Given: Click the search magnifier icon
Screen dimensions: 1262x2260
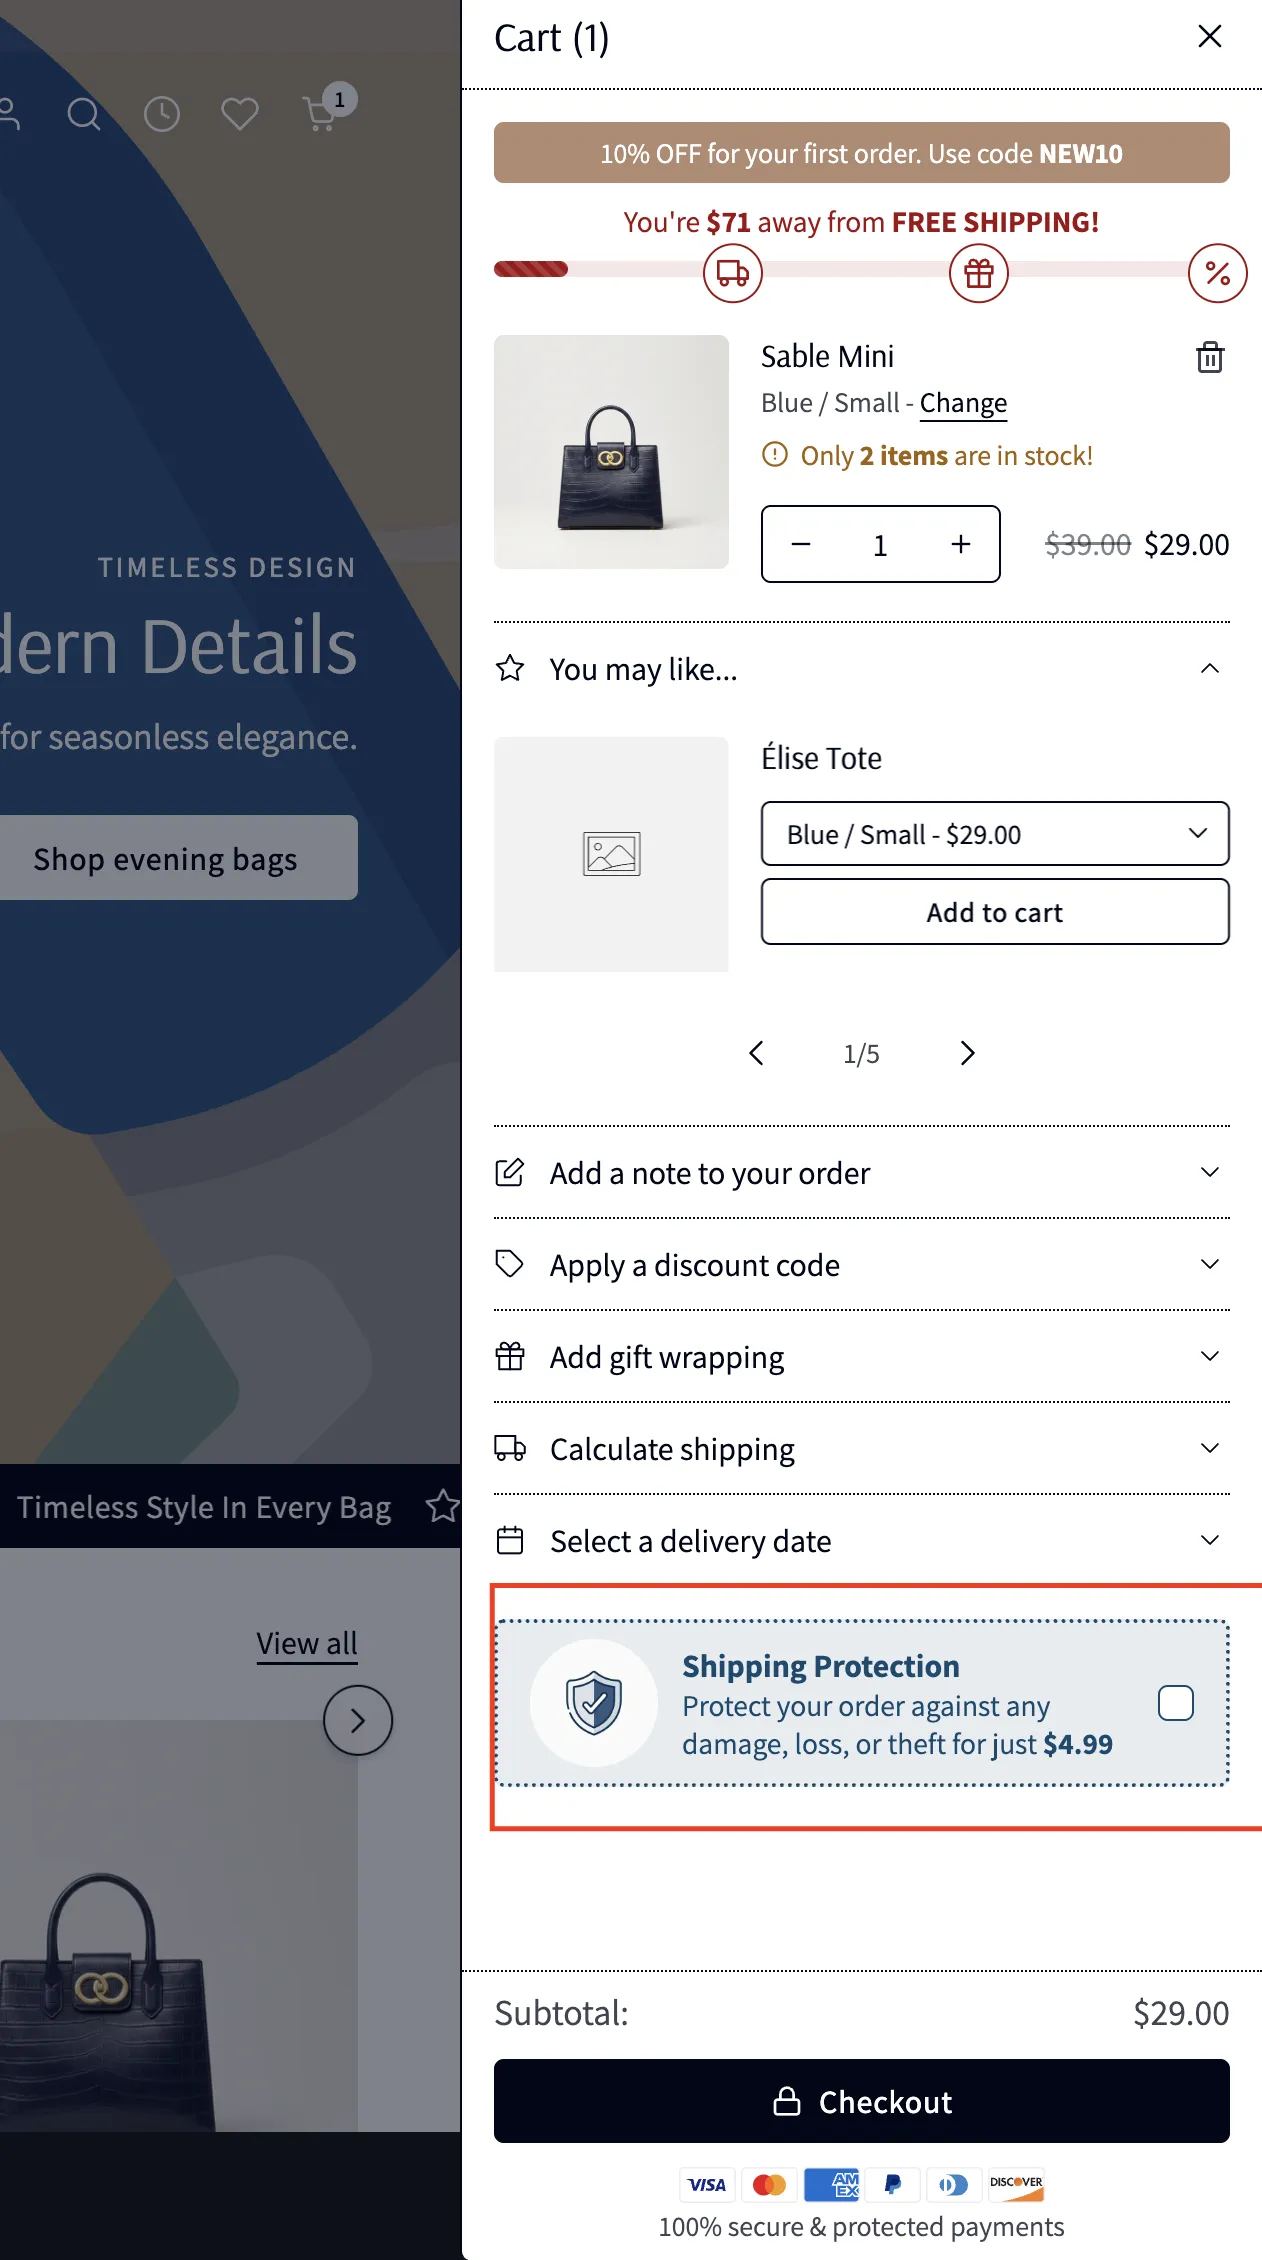Looking at the screenshot, I should 84,114.
